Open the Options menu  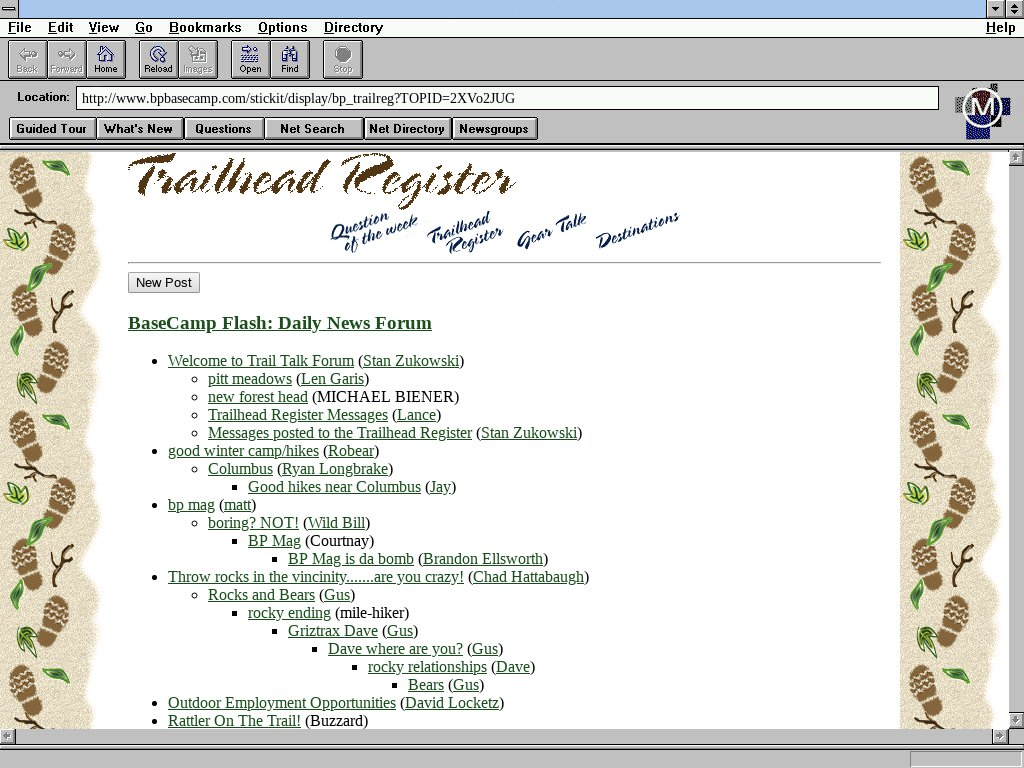click(282, 27)
